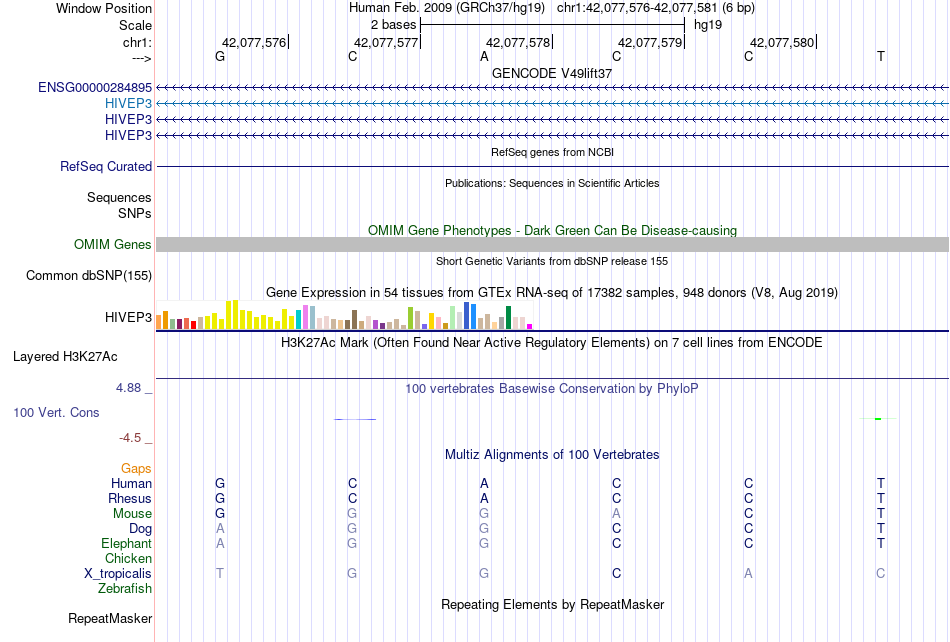Viewport: 950px width, 642px height.
Task: Open the RefSeq Curated track label
Action: [x=106, y=167]
